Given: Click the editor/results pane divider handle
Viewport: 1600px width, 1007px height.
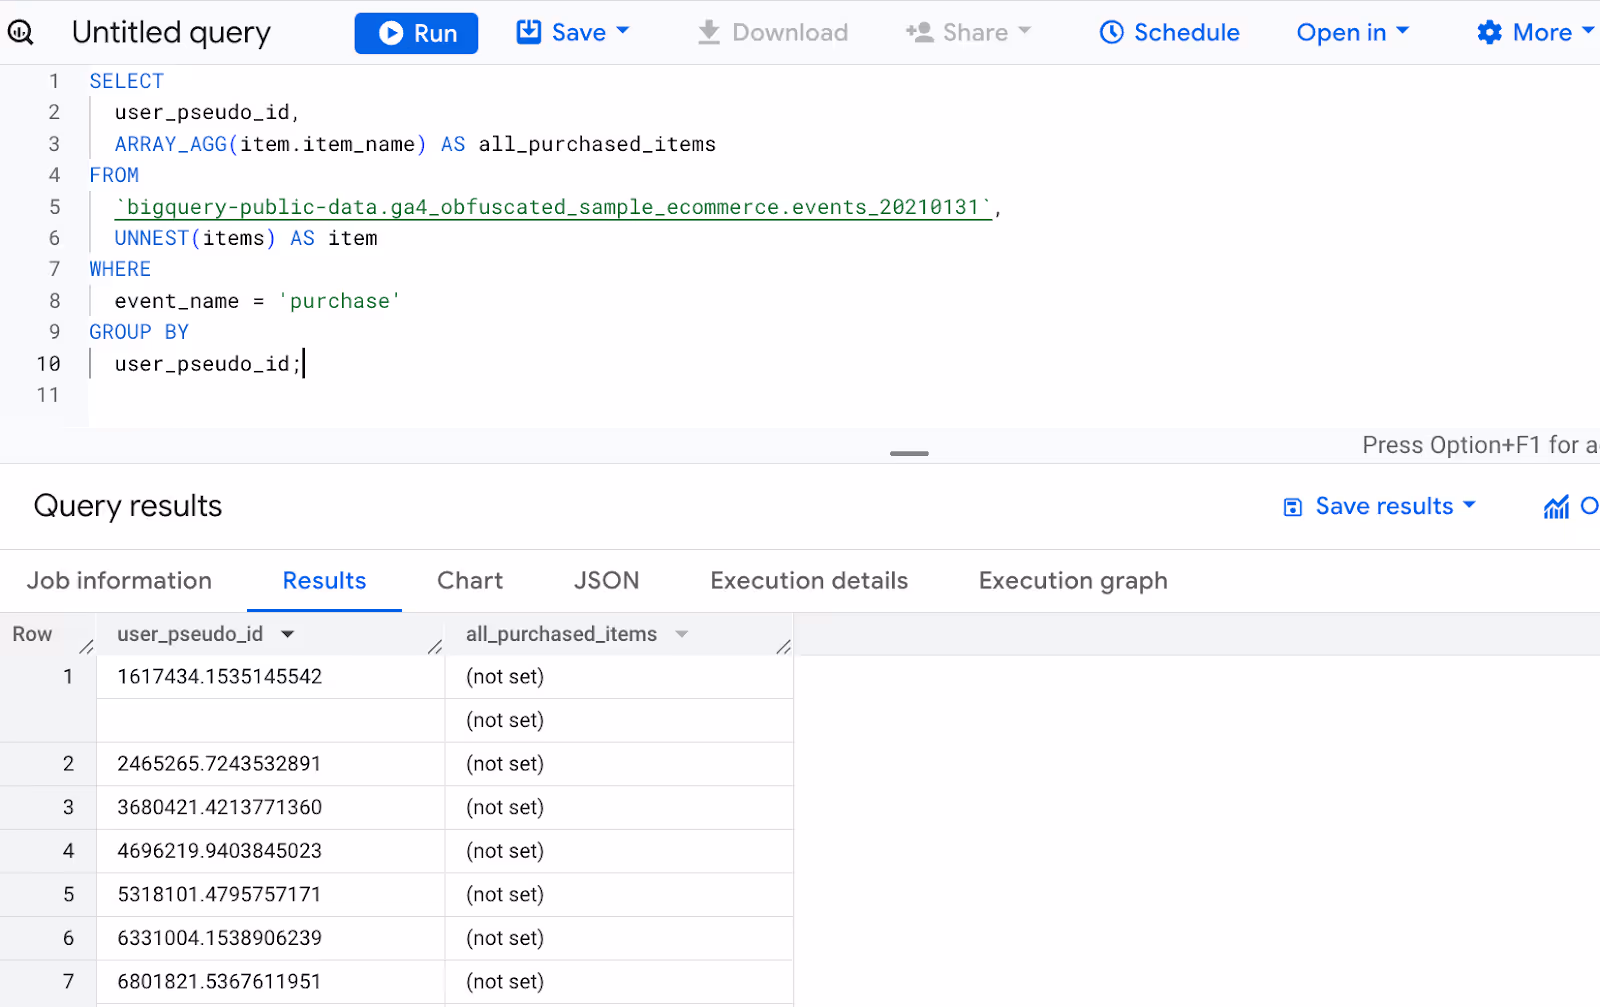Looking at the screenshot, I should (x=909, y=453).
